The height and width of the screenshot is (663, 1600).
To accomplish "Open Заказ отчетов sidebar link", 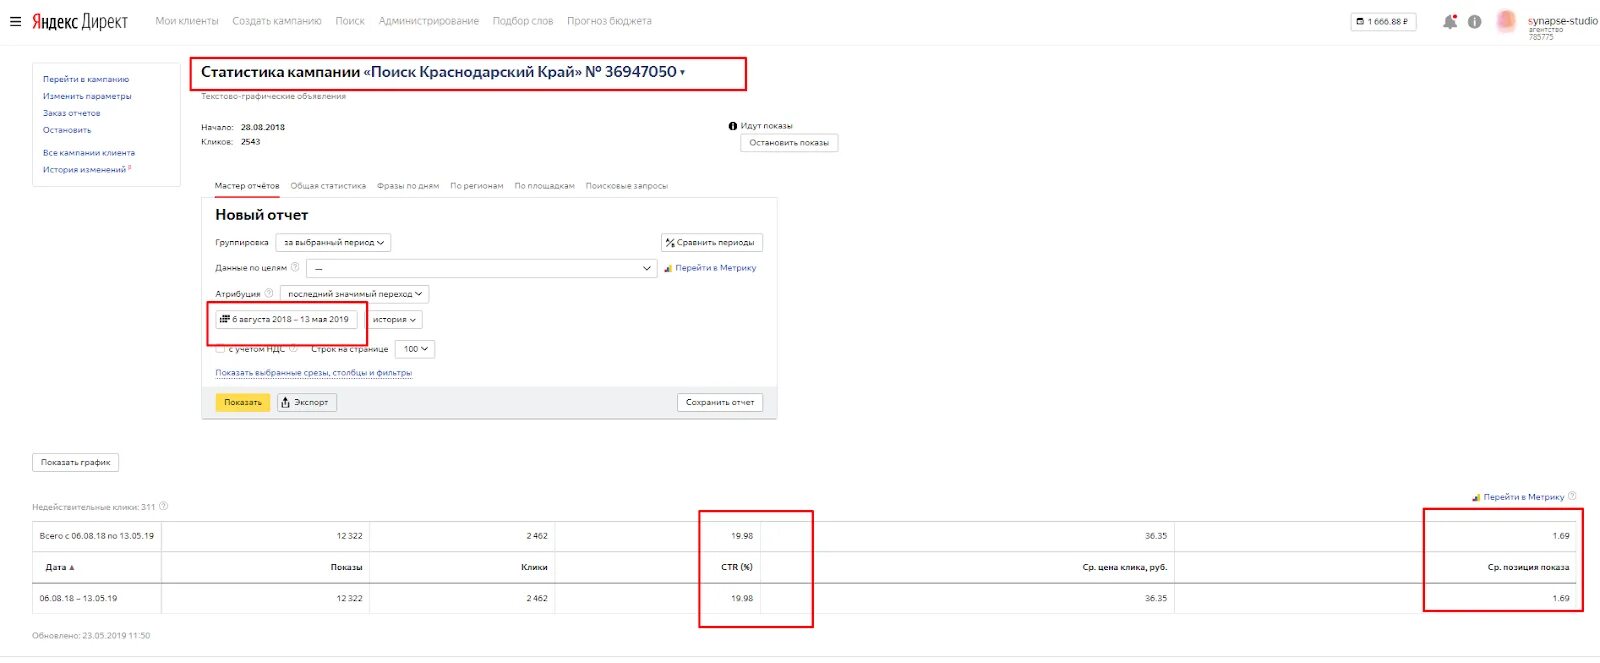I will (72, 113).
